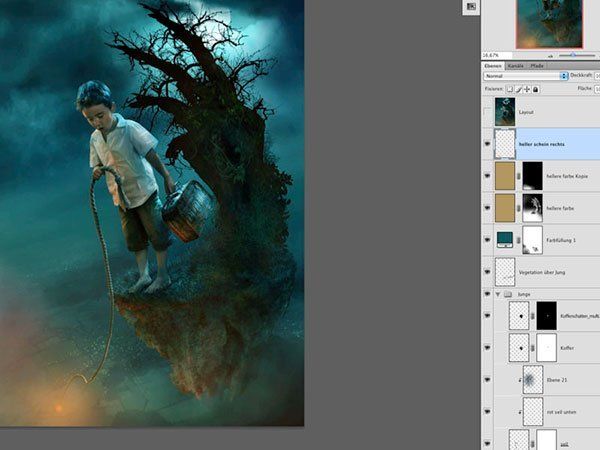Hide the Vegetation über Junge layer
Viewport: 600px width, 450px height.
[487, 272]
